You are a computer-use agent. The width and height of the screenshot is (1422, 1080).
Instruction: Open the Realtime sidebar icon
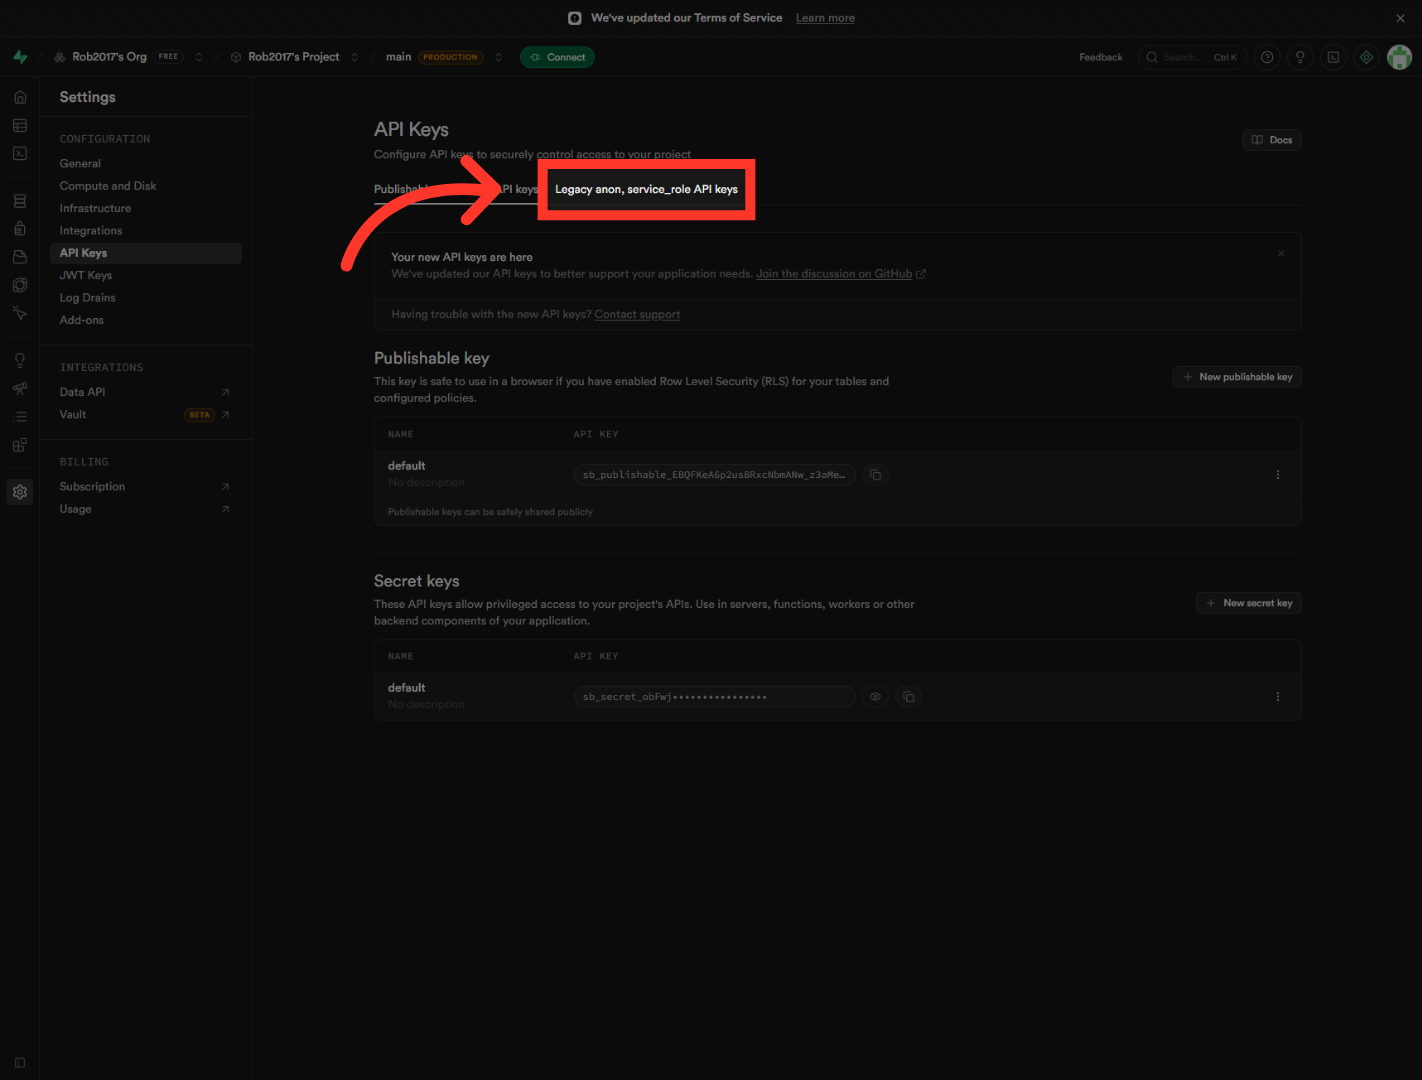pos(20,313)
